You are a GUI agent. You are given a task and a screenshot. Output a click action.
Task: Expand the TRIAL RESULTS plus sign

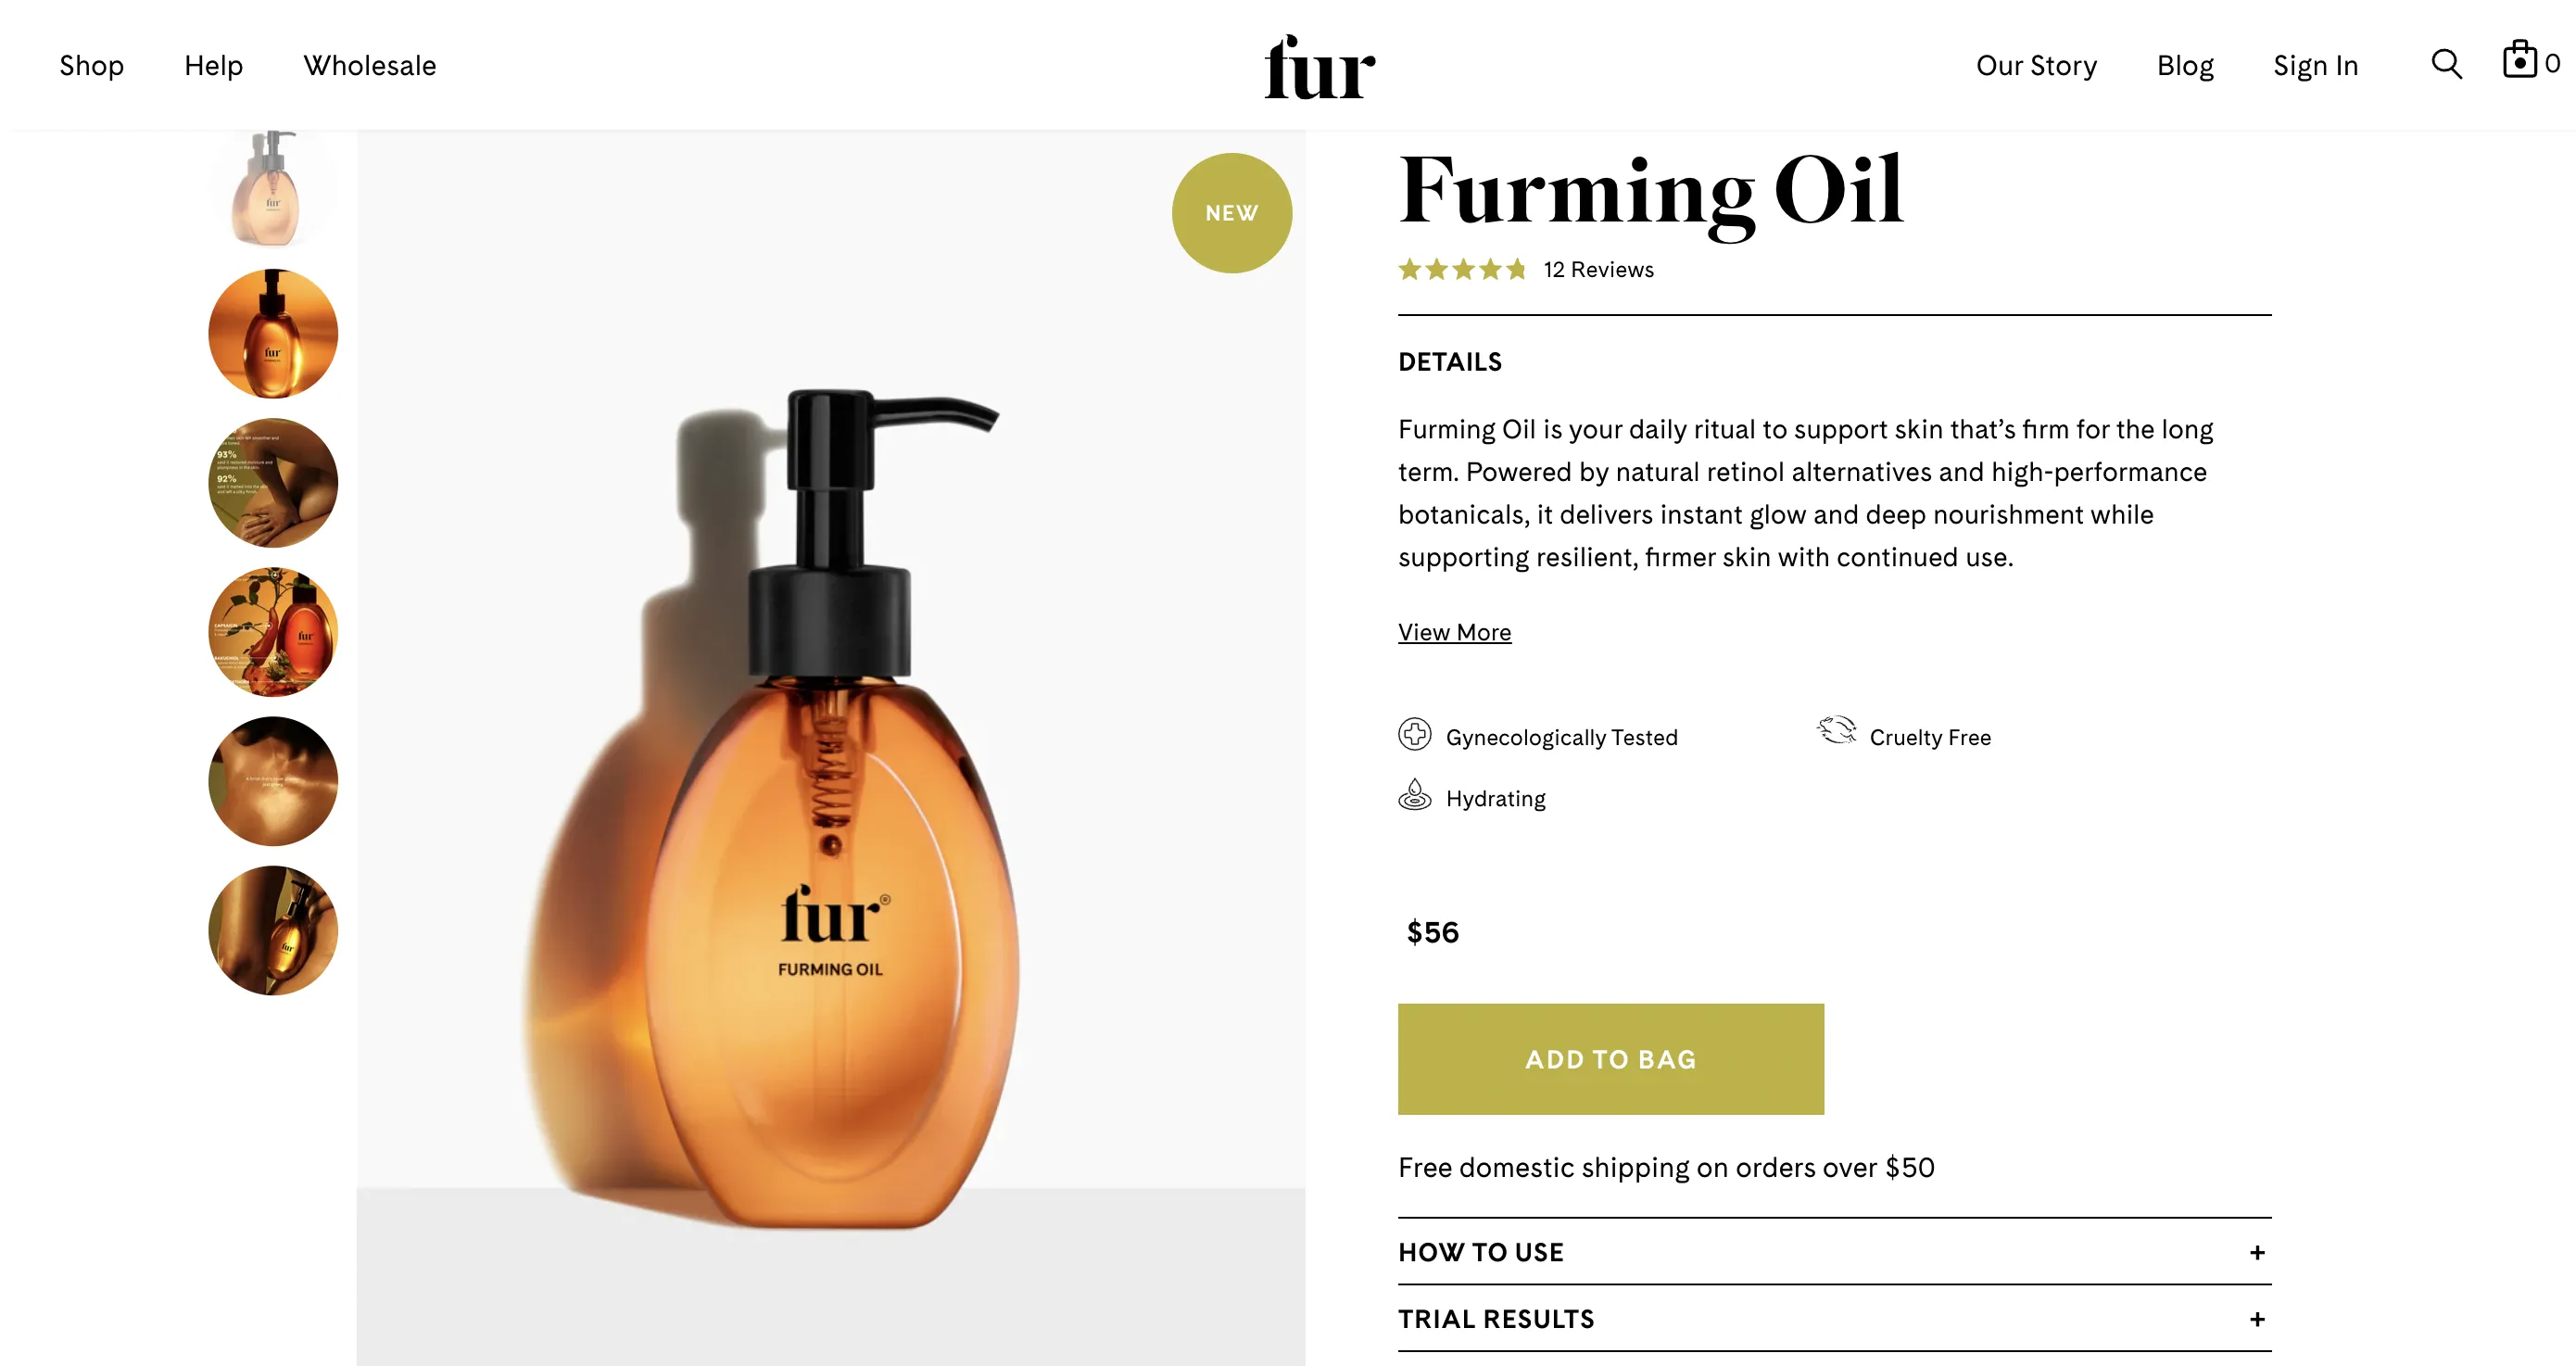tap(2257, 1319)
